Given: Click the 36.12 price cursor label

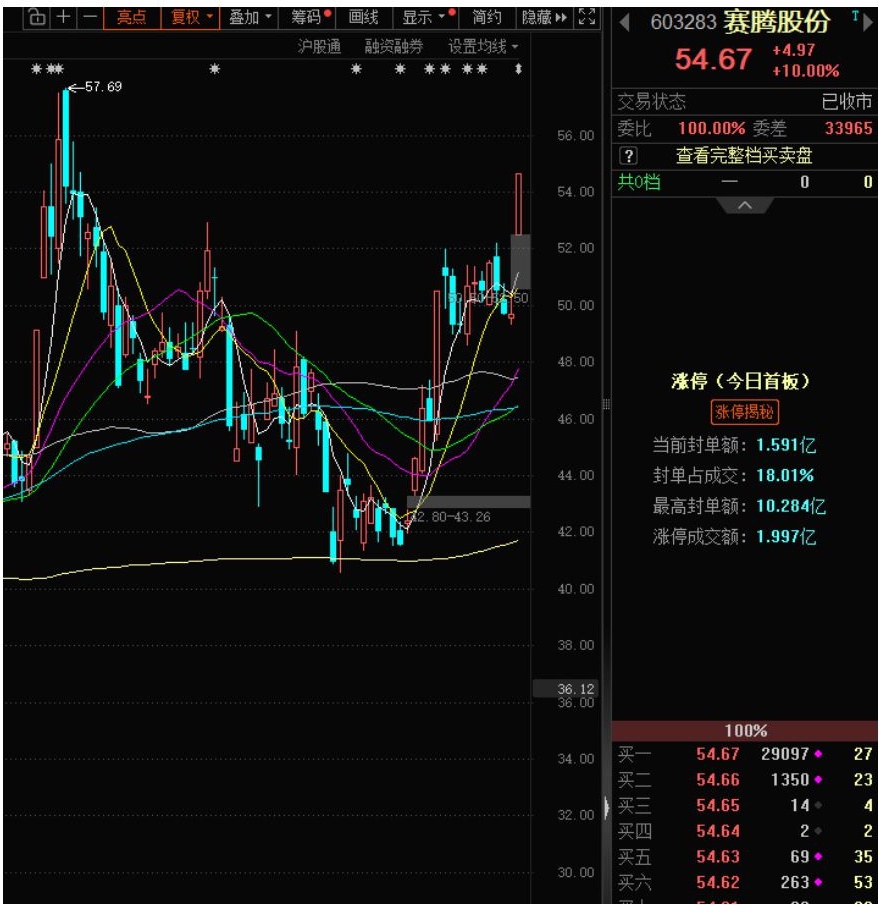Looking at the screenshot, I should [575, 689].
